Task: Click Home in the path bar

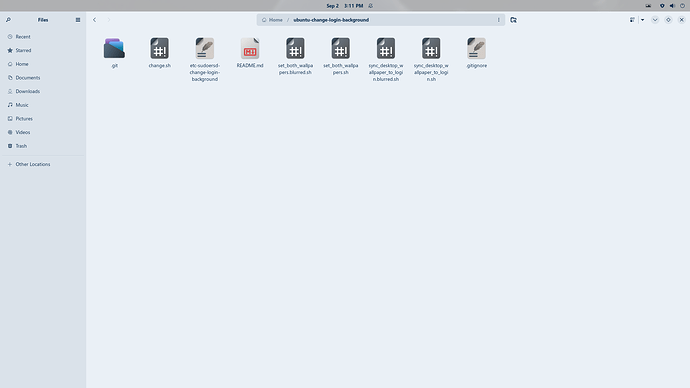Action: [x=272, y=20]
